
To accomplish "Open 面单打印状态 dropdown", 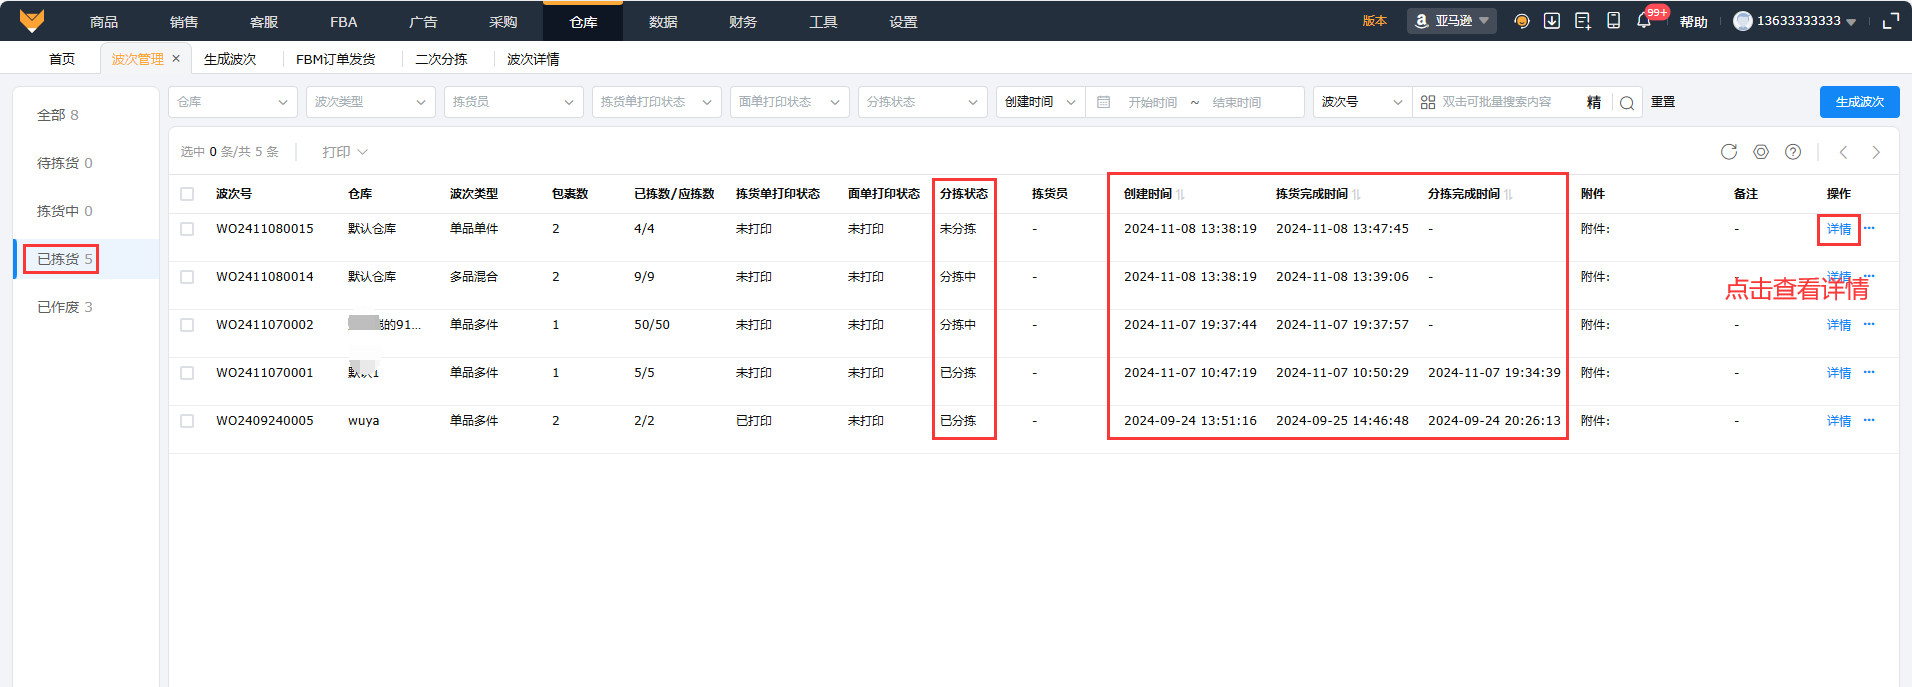I will 790,102.
